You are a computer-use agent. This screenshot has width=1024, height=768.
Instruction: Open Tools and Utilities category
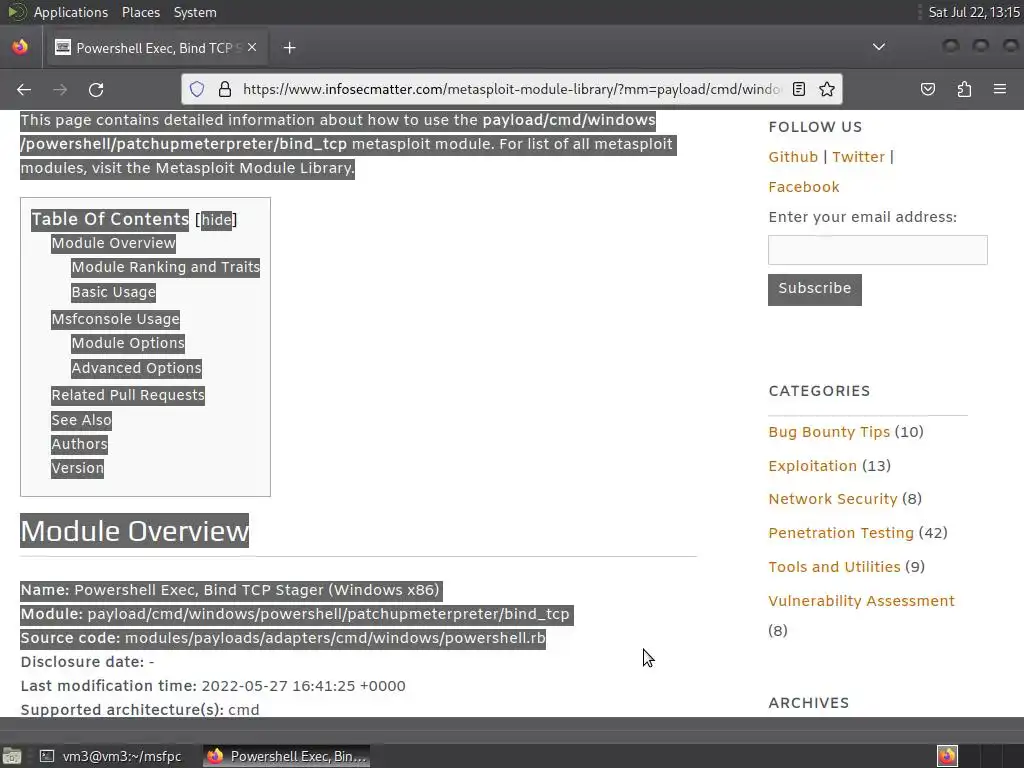(834, 567)
